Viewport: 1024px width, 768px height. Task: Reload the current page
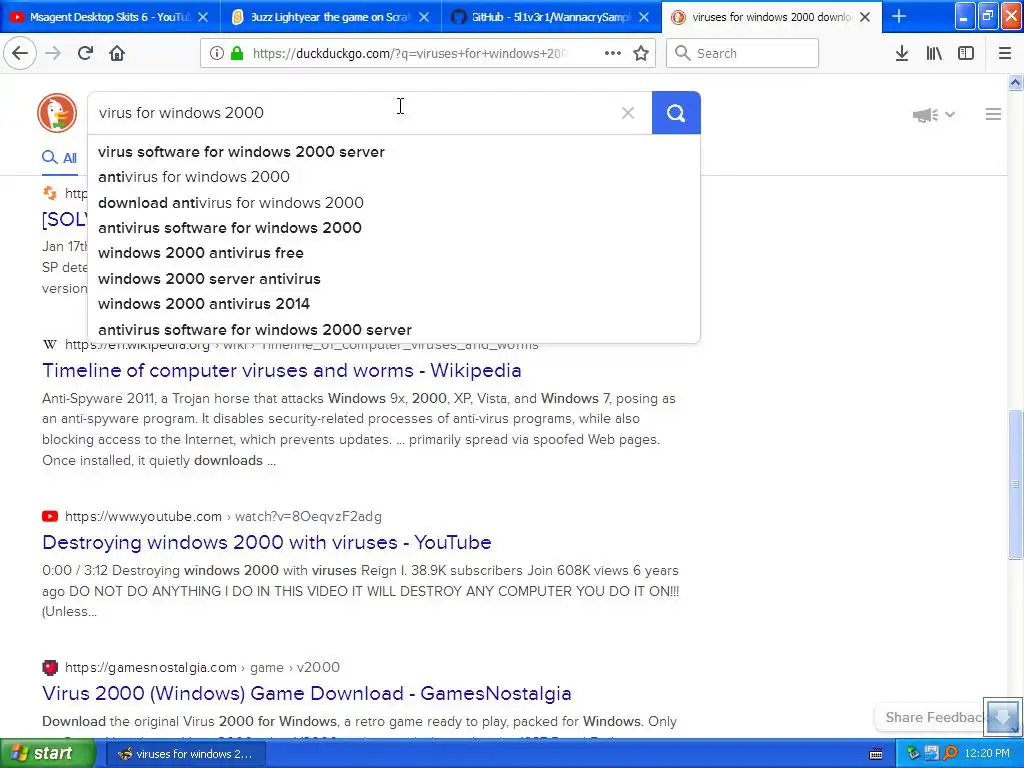click(x=85, y=53)
